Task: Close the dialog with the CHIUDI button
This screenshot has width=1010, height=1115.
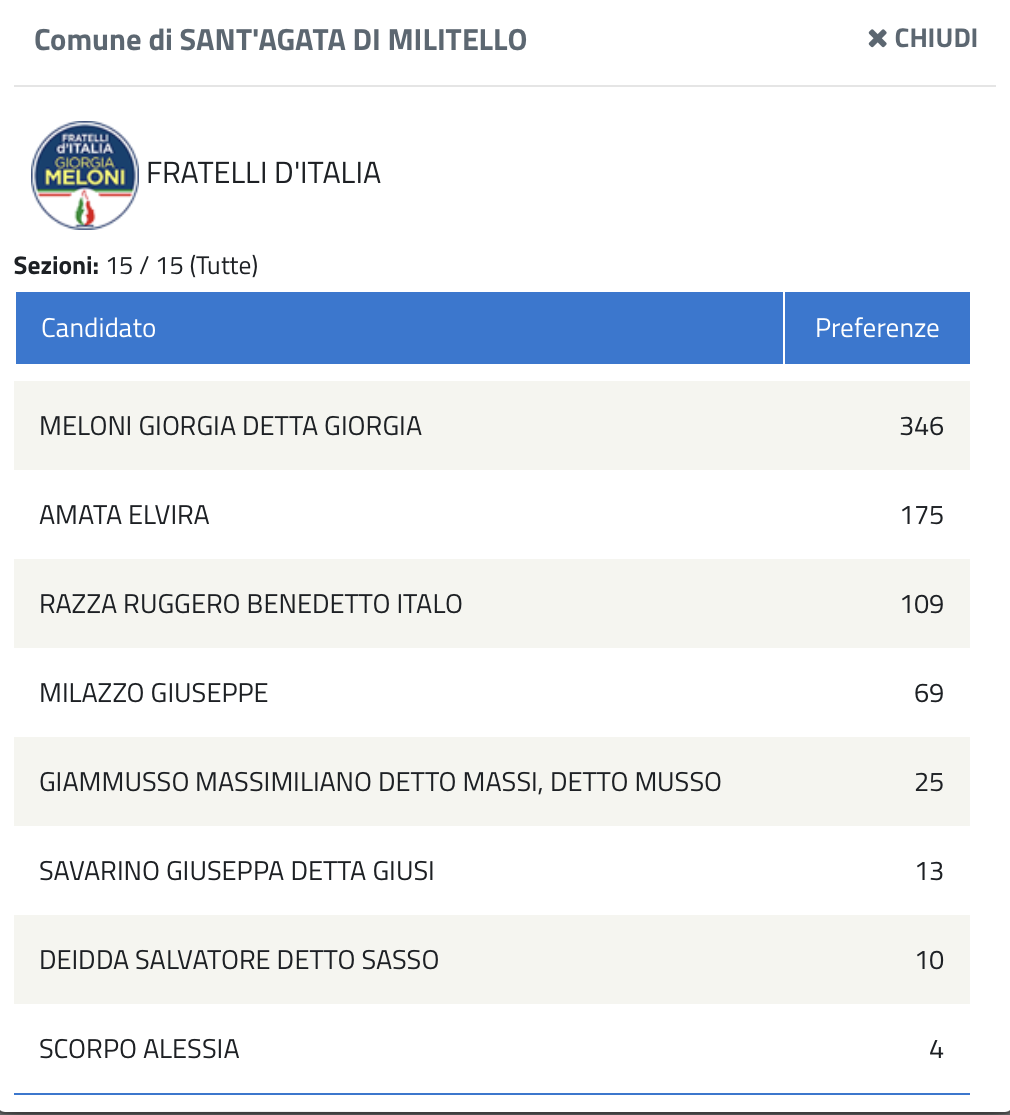Action: (922, 39)
